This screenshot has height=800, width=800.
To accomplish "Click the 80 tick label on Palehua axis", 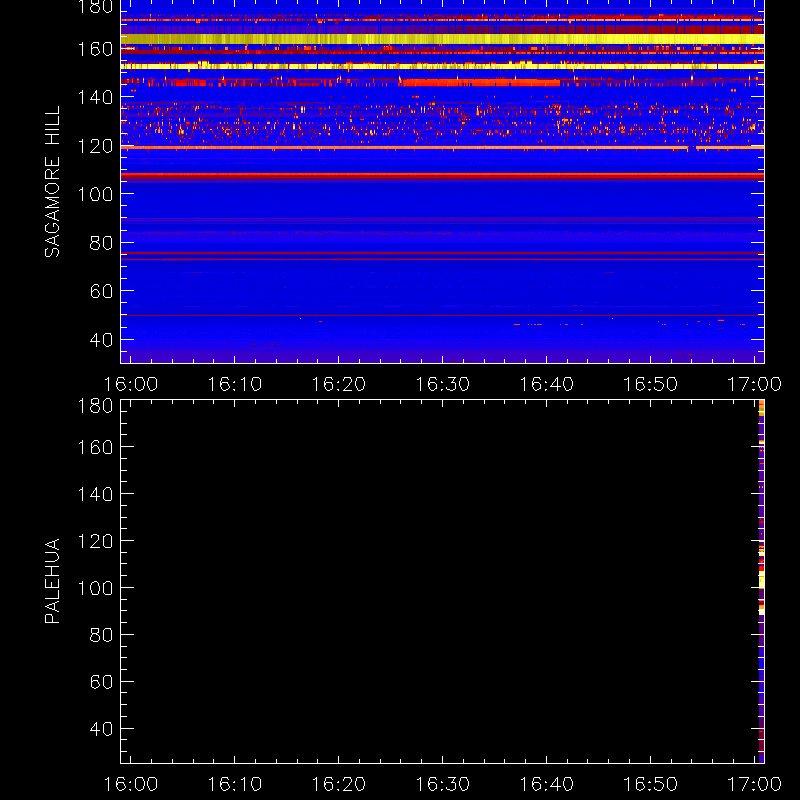I will pyautogui.click(x=101, y=635).
